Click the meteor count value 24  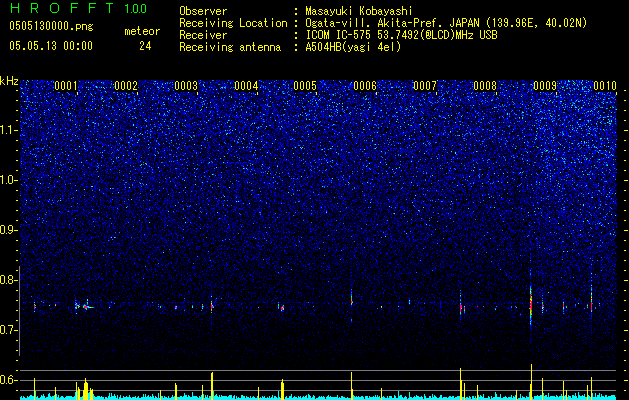point(145,46)
